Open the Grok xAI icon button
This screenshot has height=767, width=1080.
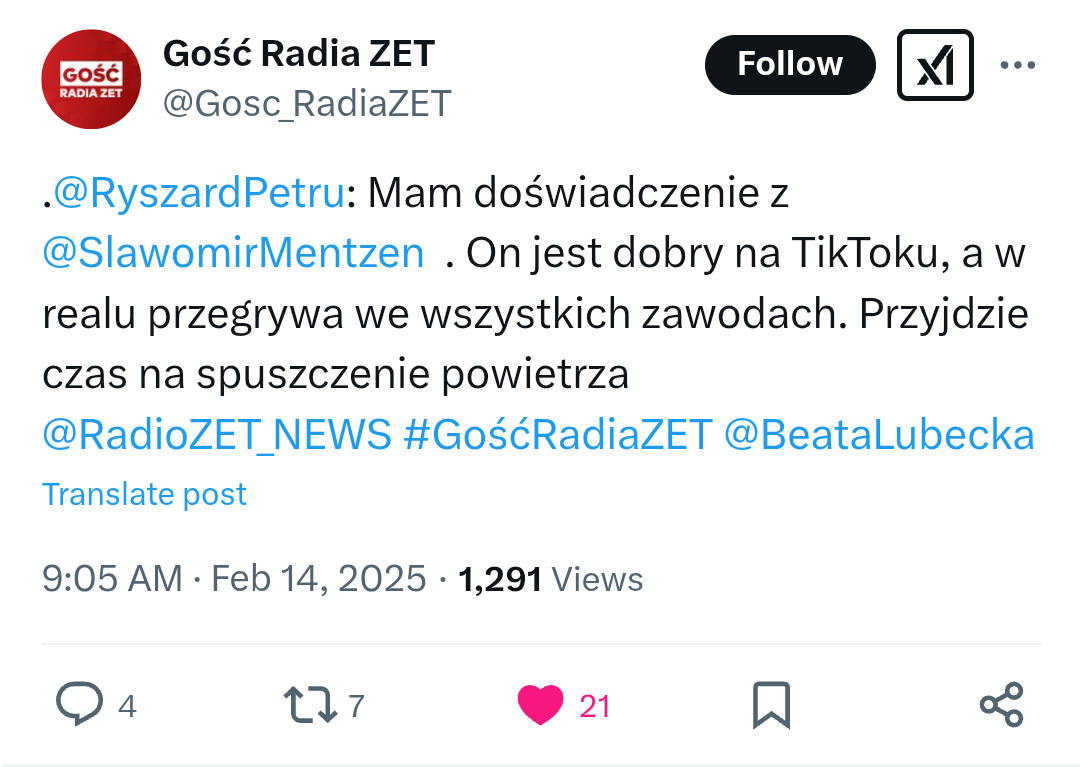pyautogui.click(x=935, y=65)
